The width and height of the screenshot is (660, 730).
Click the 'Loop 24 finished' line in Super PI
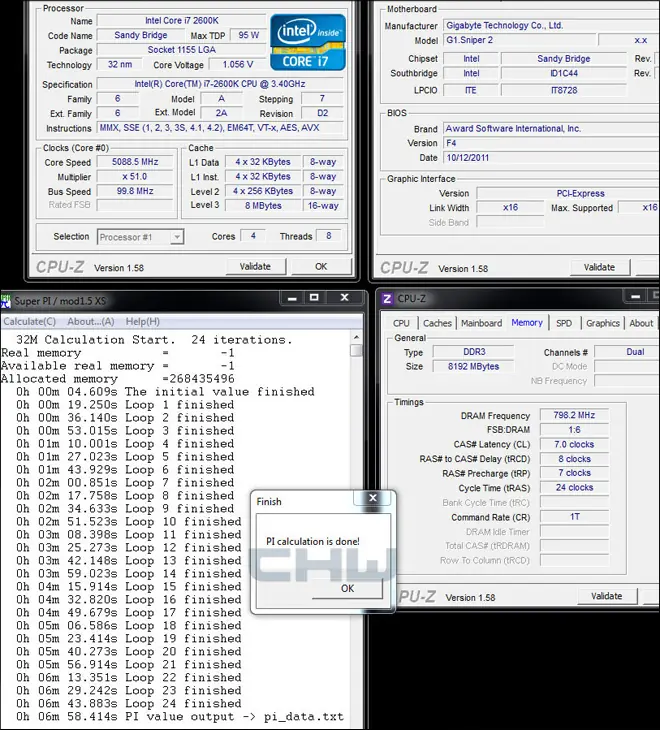[129, 703]
